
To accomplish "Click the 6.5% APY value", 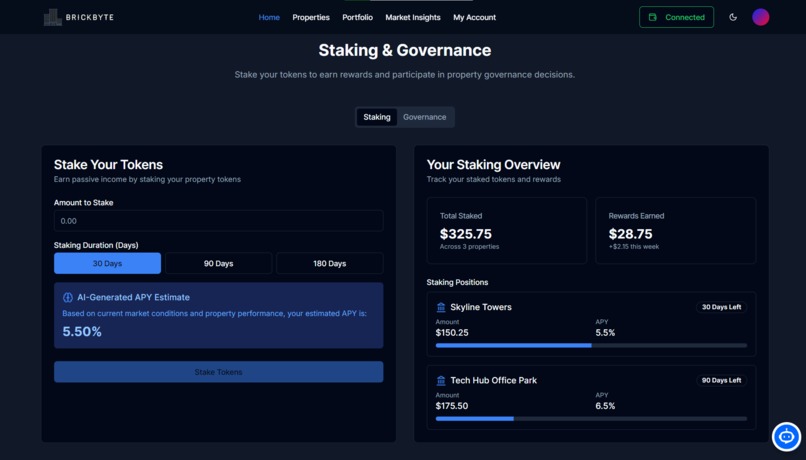I will click(x=605, y=406).
